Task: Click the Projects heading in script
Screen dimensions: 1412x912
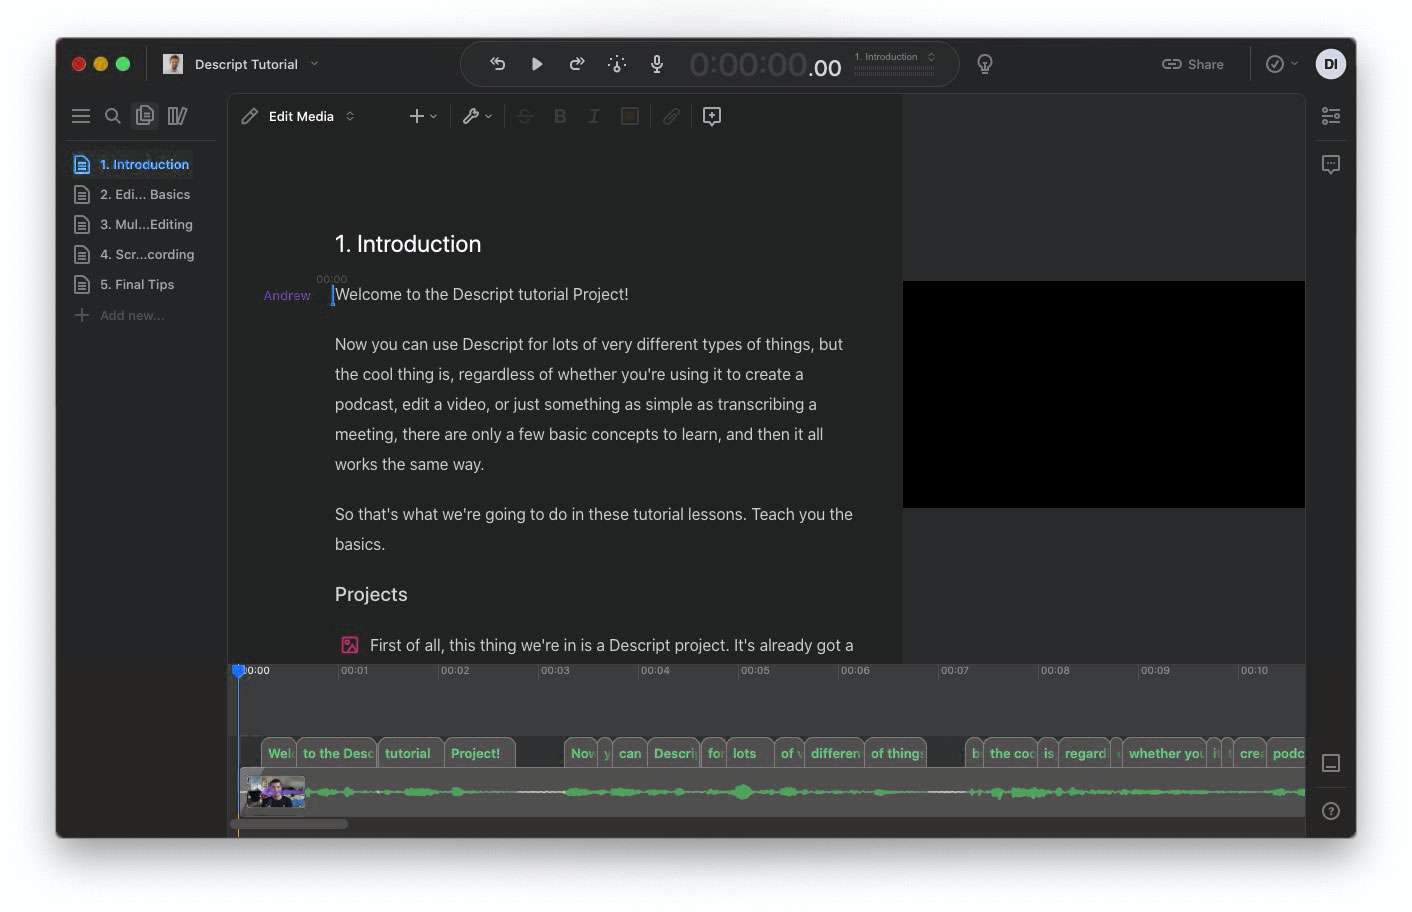Action: tap(371, 594)
